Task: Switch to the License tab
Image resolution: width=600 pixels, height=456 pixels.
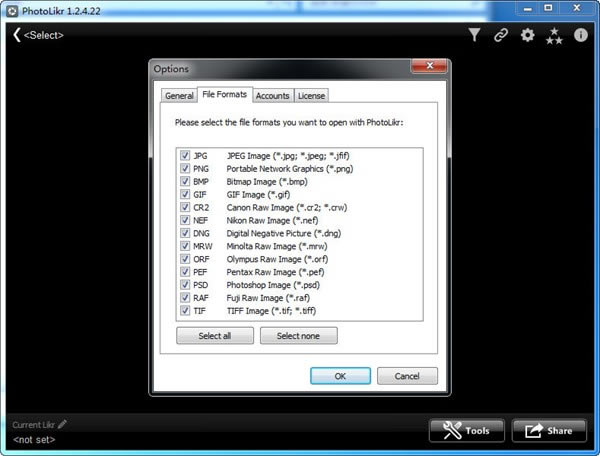Action: click(x=311, y=96)
